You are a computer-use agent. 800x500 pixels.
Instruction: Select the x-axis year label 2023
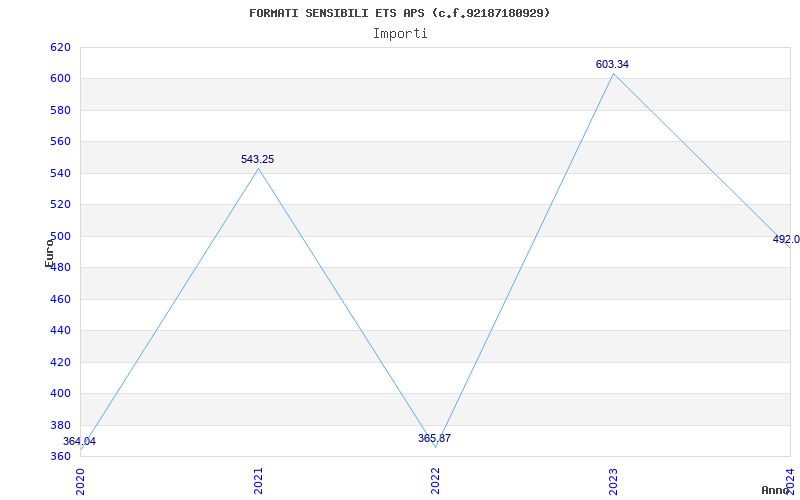pyautogui.click(x=613, y=481)
